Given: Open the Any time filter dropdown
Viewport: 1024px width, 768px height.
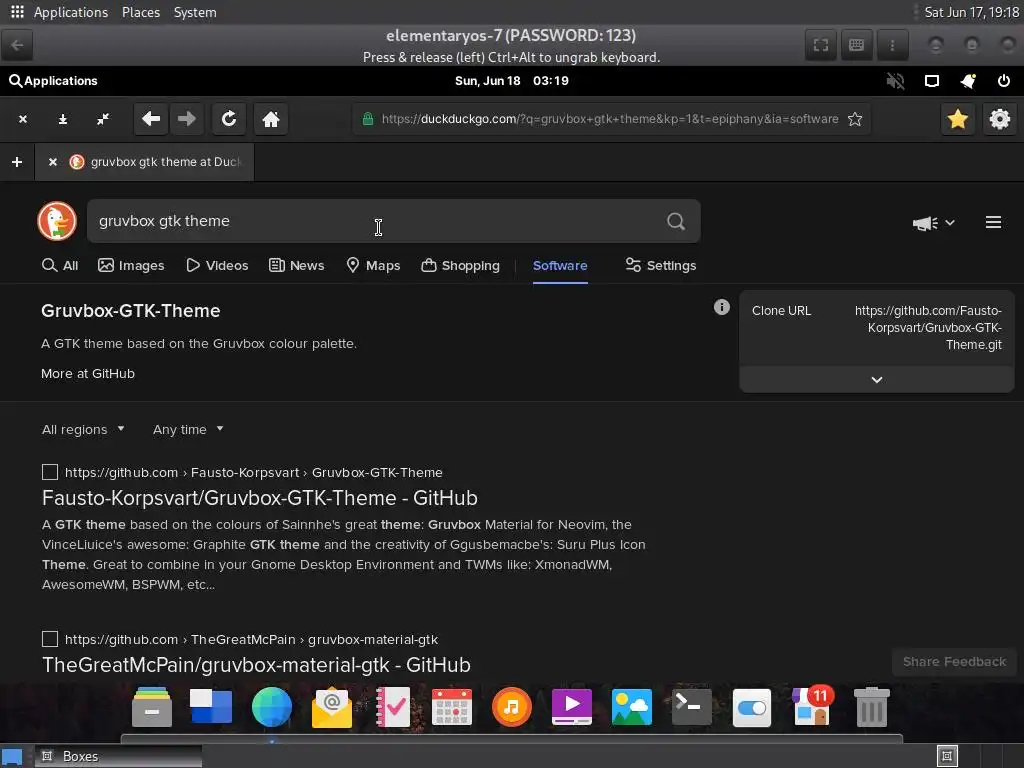Looking at the screenshot, I should pos(188,429).
